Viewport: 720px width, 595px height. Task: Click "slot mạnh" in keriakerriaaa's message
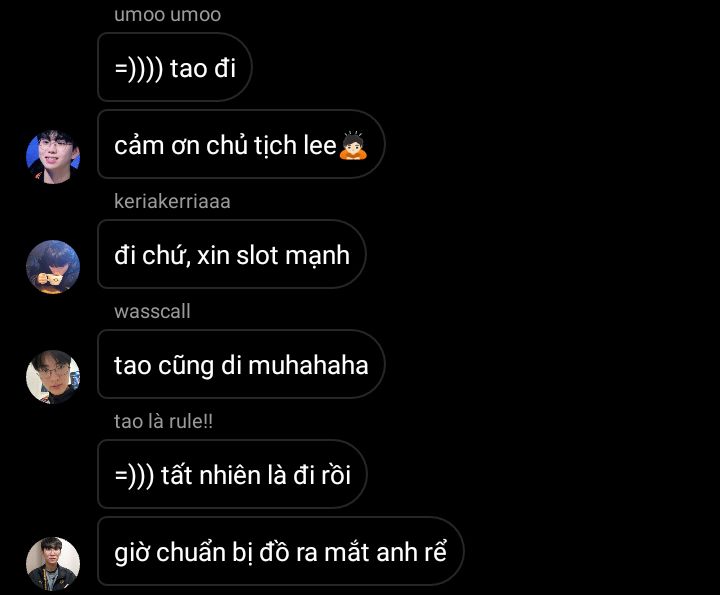(292, 256)
